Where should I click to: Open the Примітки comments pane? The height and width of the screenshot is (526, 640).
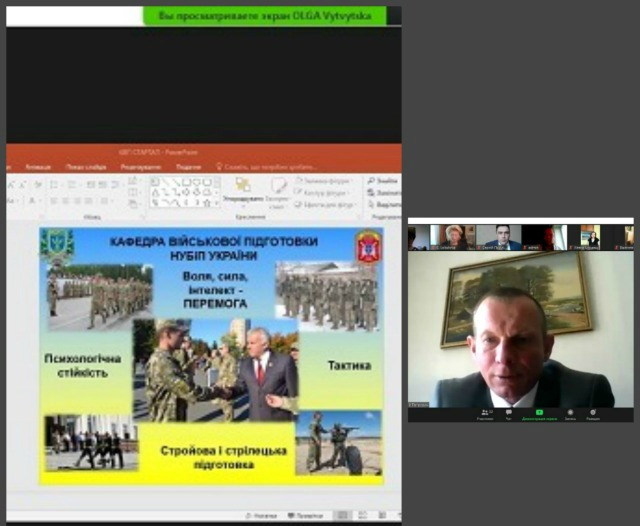pos(306,516)
